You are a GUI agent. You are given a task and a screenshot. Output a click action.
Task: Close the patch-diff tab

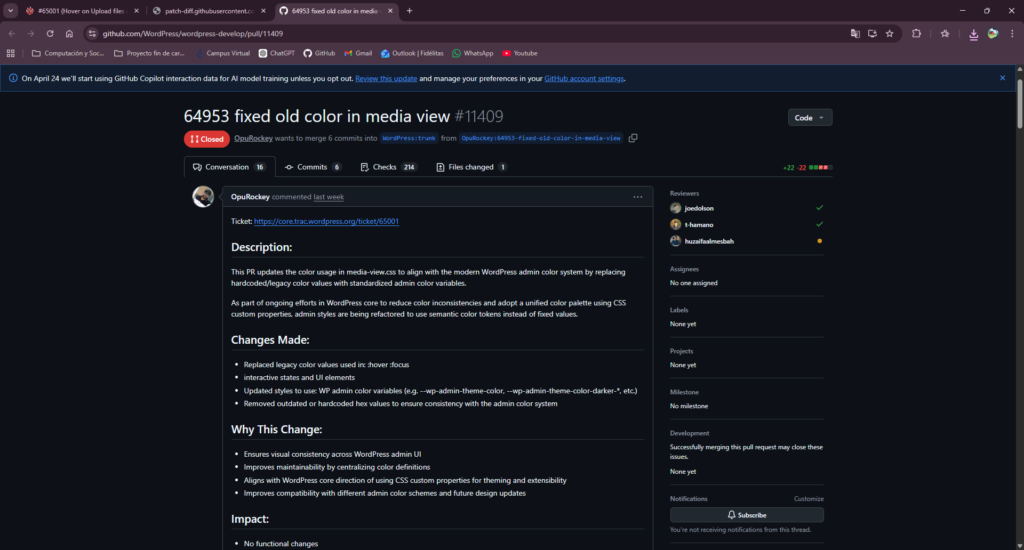coord(263,10)
